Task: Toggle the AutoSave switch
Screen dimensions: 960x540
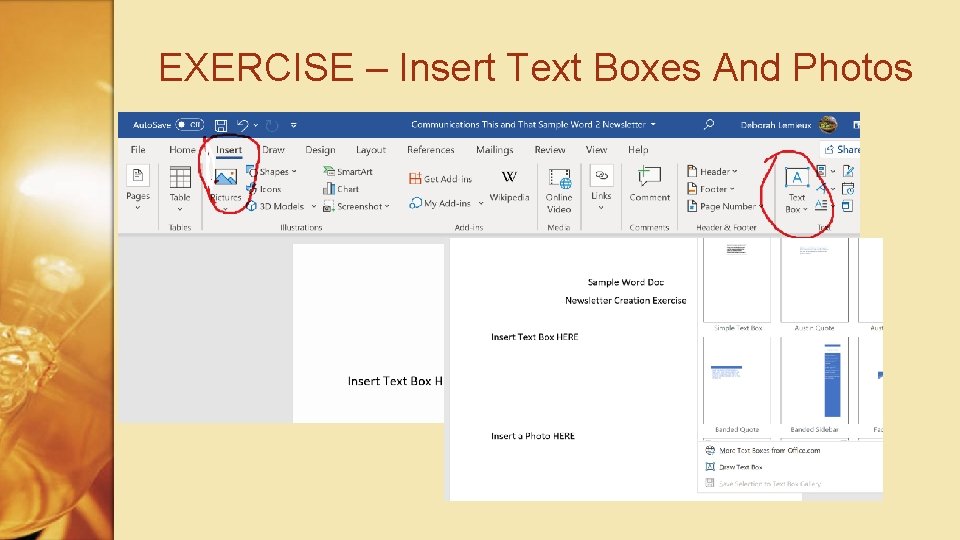Action: [x=189, y=125]
